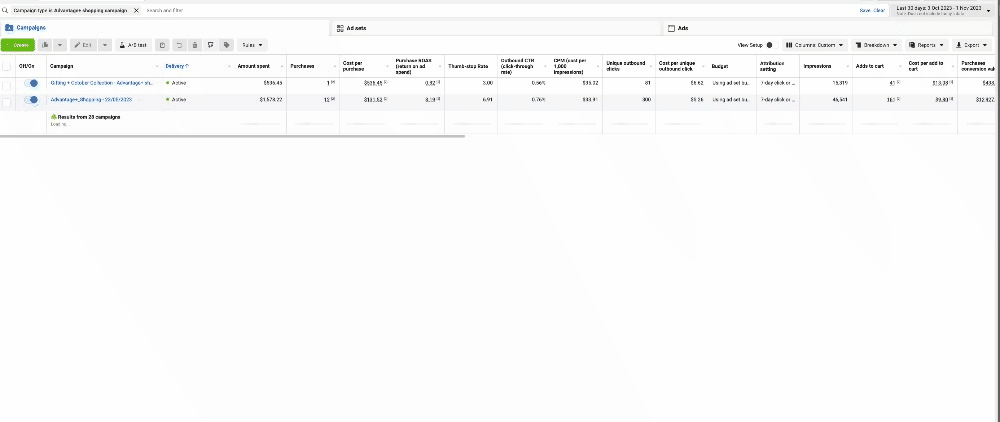The width and height of the screenshot is (1000, 422).
Task: Click the undo arrow icon
Action: click(x=179, y=45)
